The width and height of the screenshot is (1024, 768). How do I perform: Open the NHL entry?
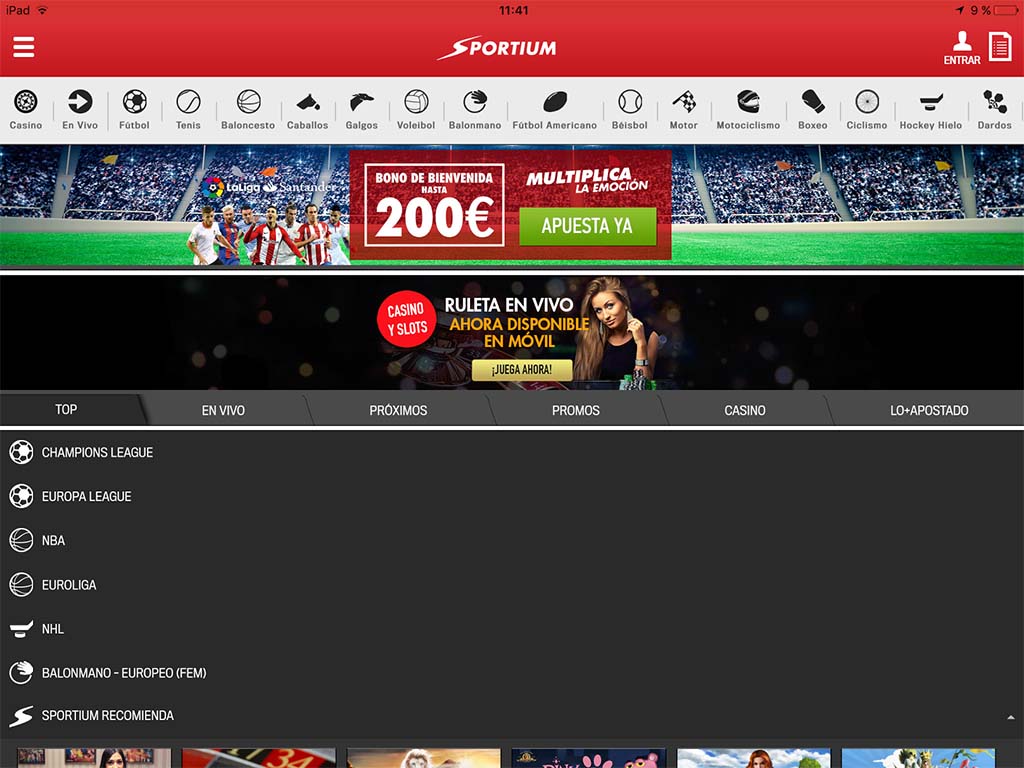click(512, 628)
